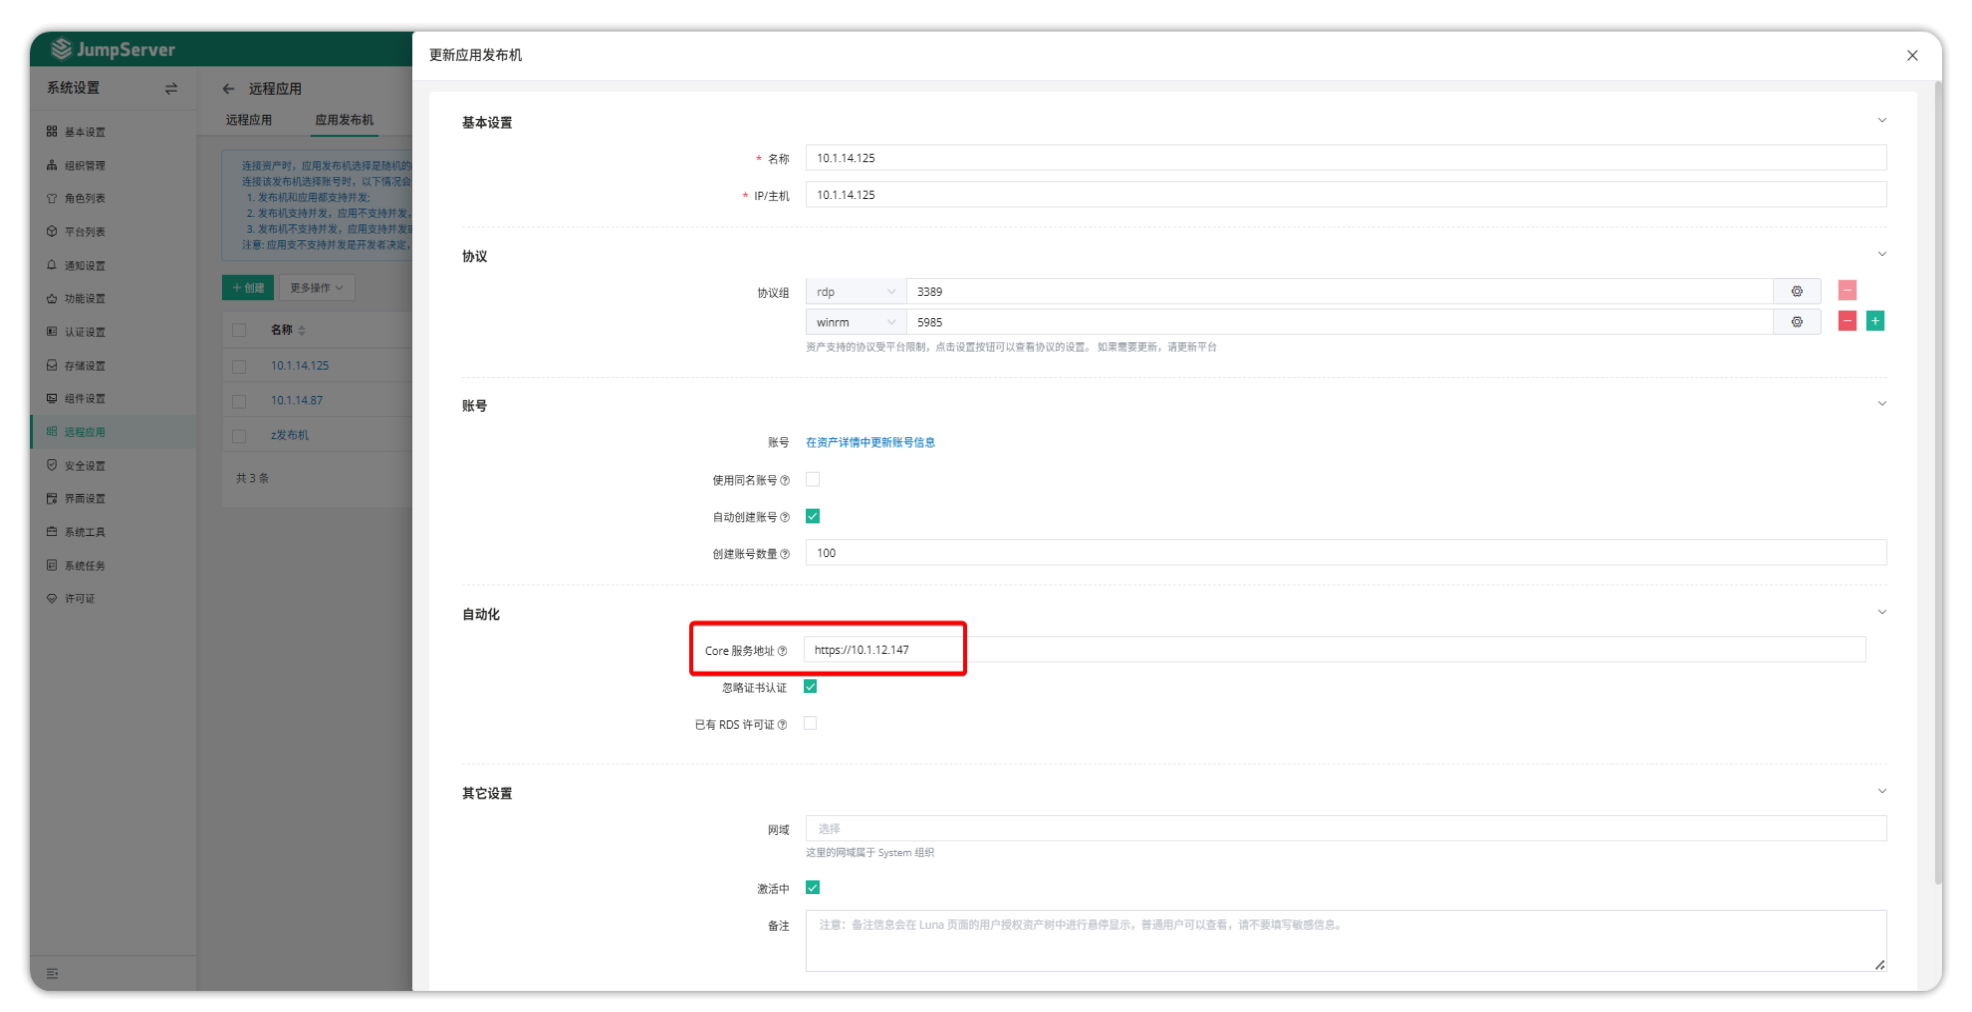Click the 创建 button

pos(247,288)
